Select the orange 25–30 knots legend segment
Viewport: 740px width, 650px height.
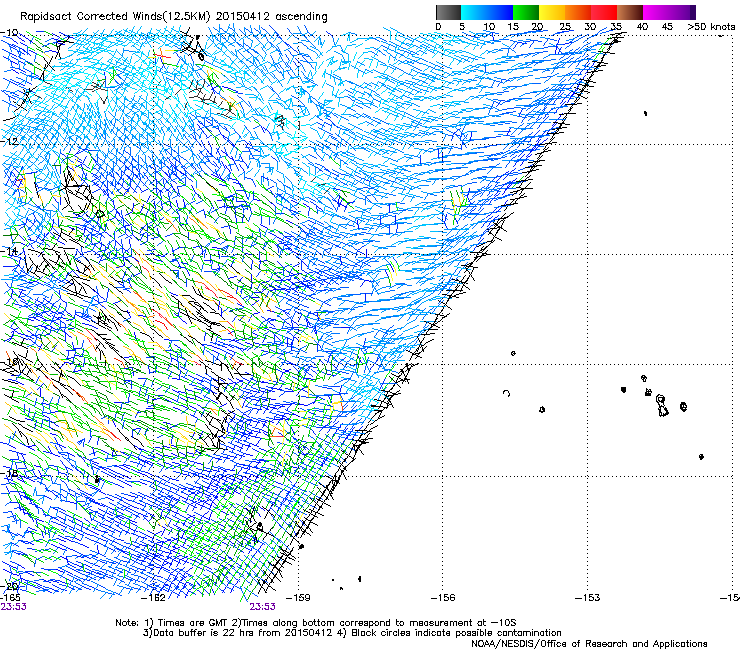point(578,12)
